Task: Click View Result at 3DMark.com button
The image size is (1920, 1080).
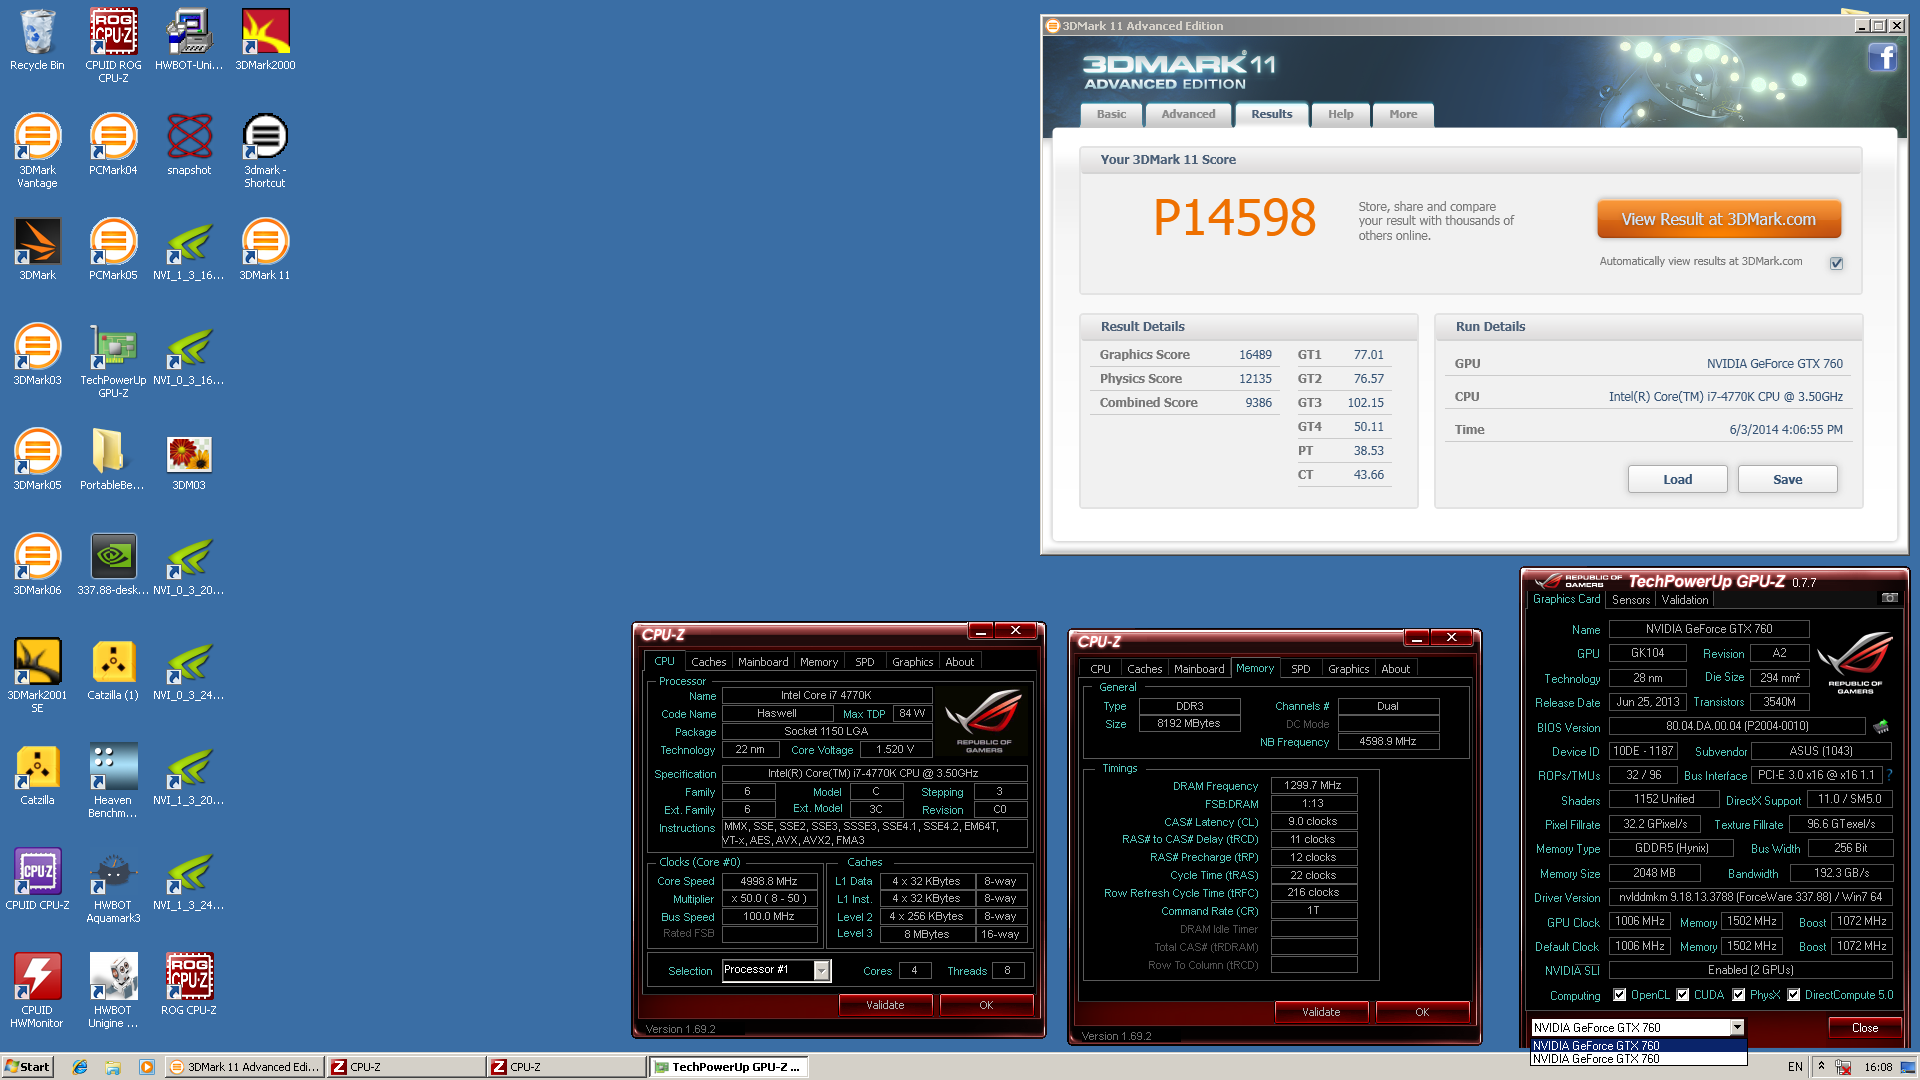Action: 1718,219
